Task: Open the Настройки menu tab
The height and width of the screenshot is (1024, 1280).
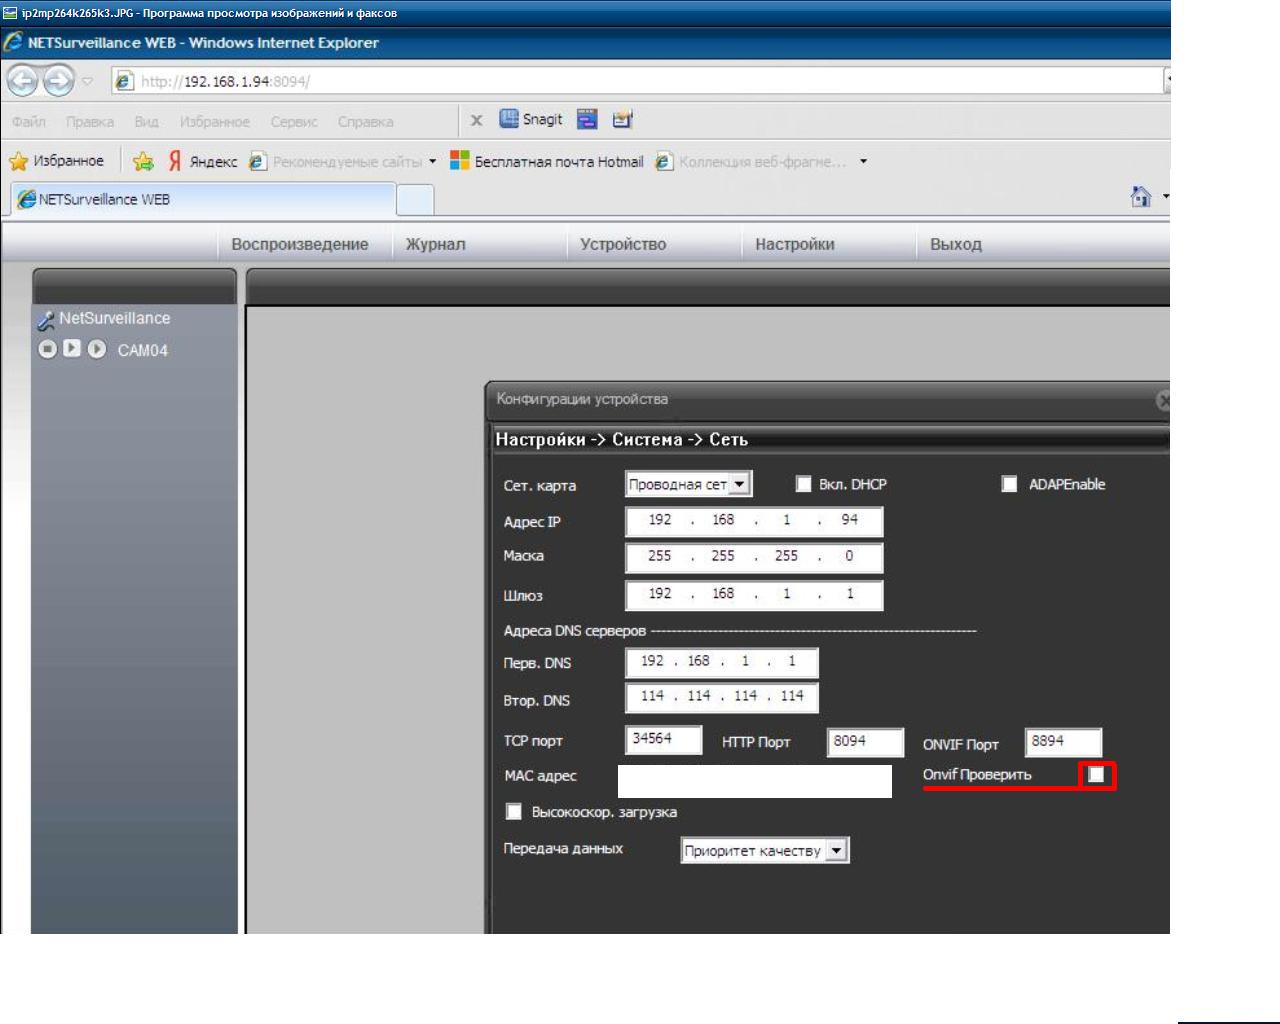Action: (794, 244)
